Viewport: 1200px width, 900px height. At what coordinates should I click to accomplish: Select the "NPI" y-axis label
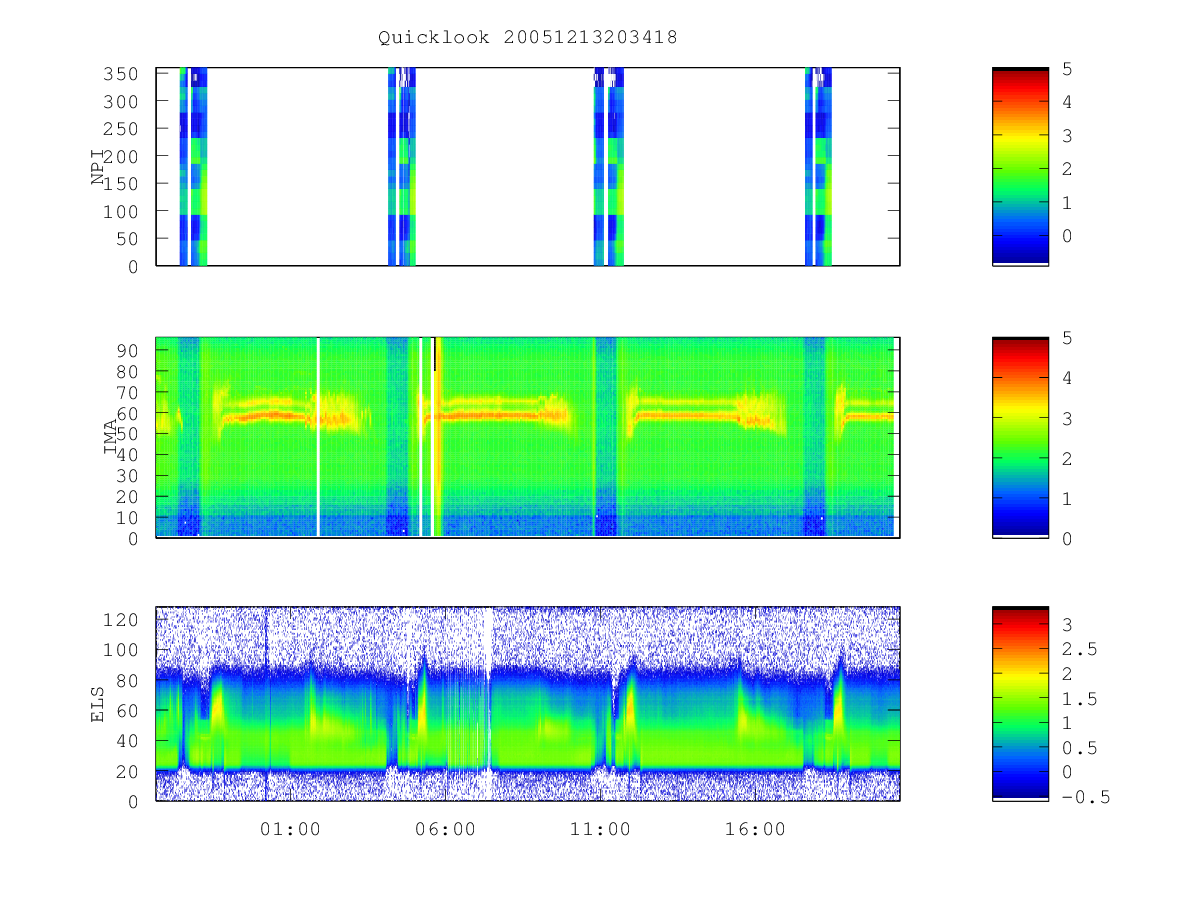tap(99, 167)
